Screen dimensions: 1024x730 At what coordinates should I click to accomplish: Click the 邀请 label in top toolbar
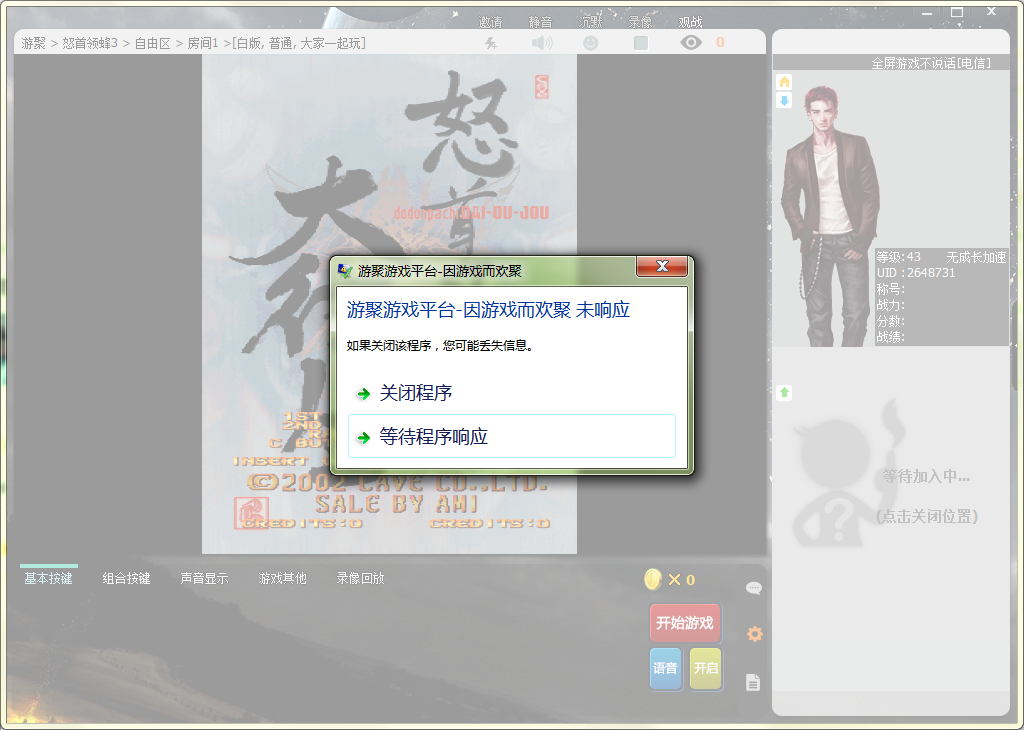(x=490, y=22)
